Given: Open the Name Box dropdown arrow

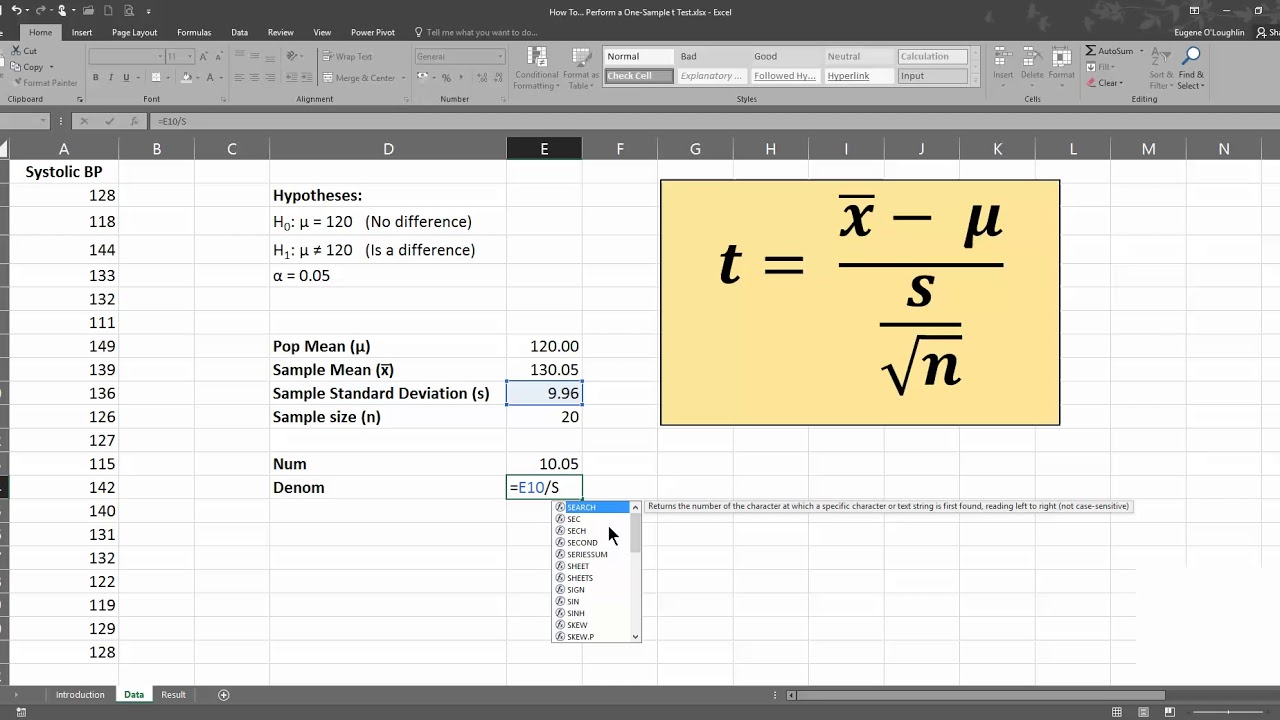Looking at the screenshot, I should (x=43, y=121).
